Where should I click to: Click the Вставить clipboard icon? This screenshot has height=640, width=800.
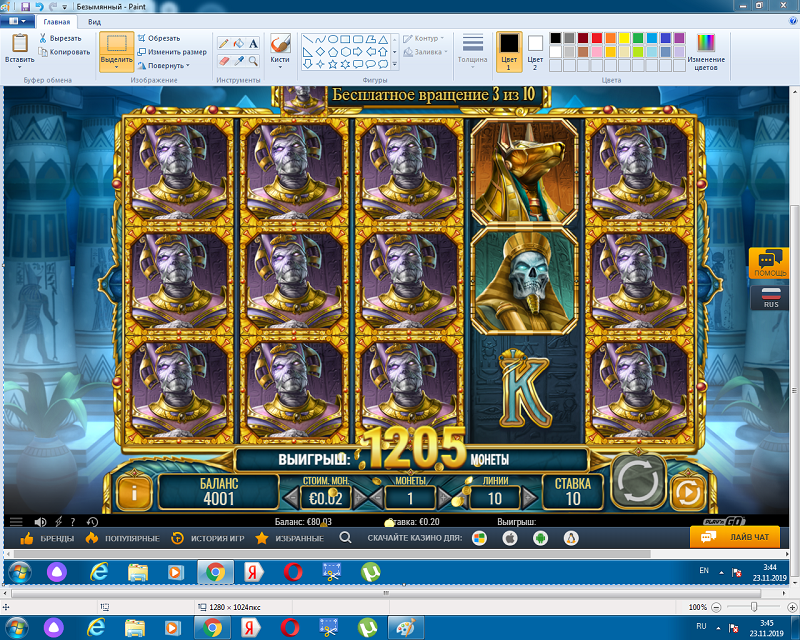click(20, 43)
